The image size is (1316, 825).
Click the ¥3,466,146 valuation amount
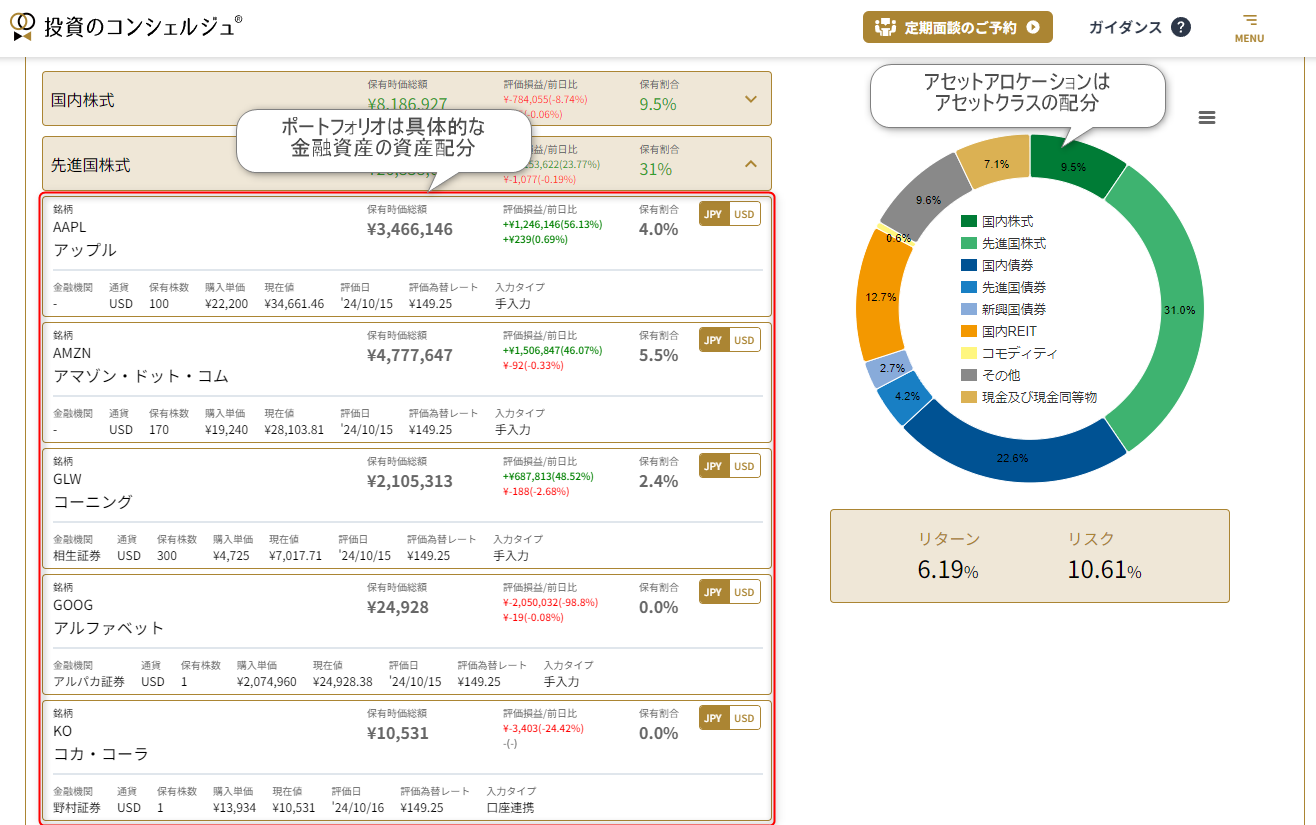pyautogui.click(x=410, y=229)
